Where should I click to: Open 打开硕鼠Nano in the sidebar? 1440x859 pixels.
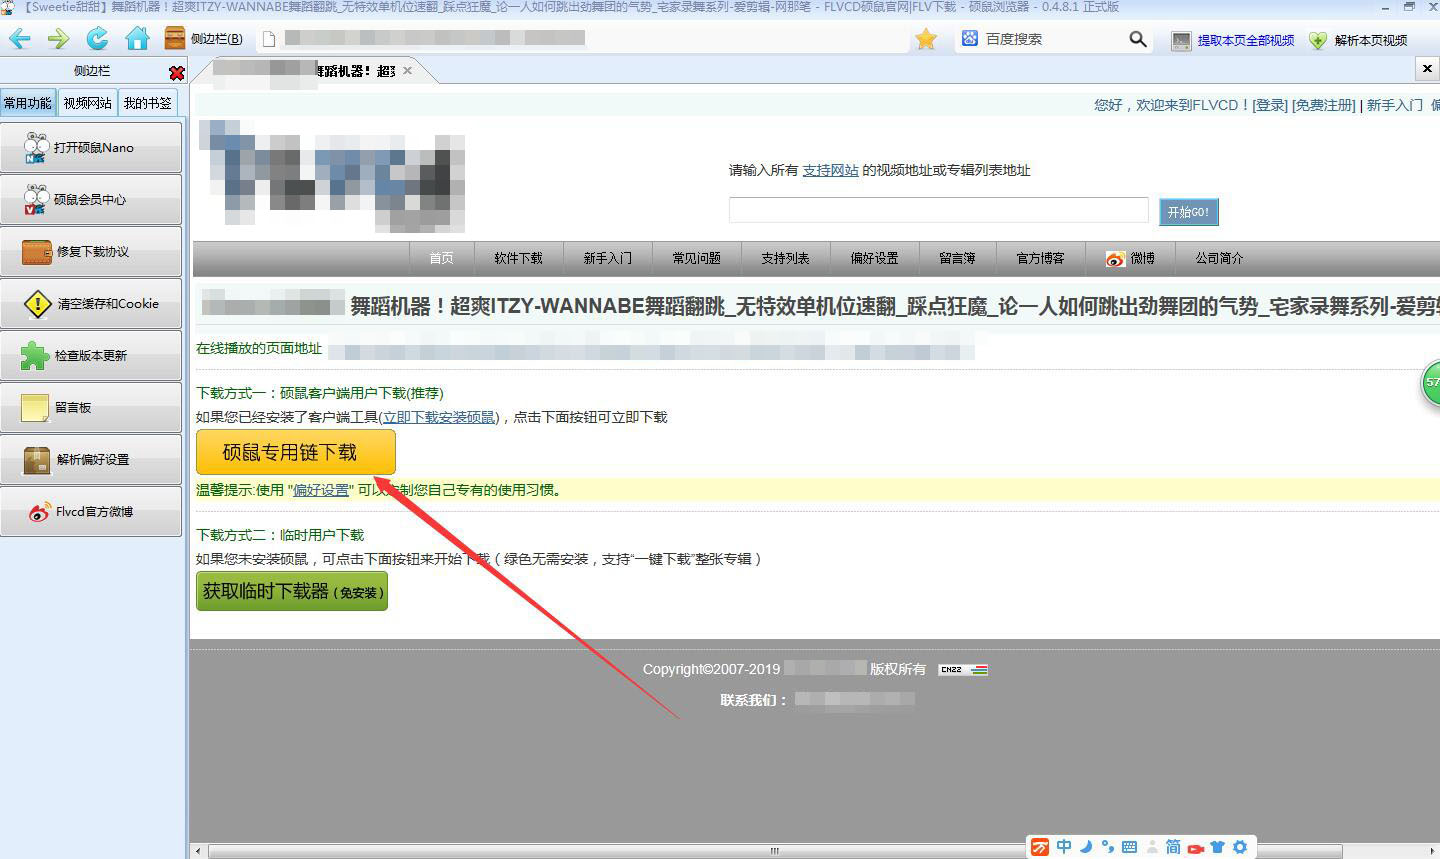tap(91, 147)
